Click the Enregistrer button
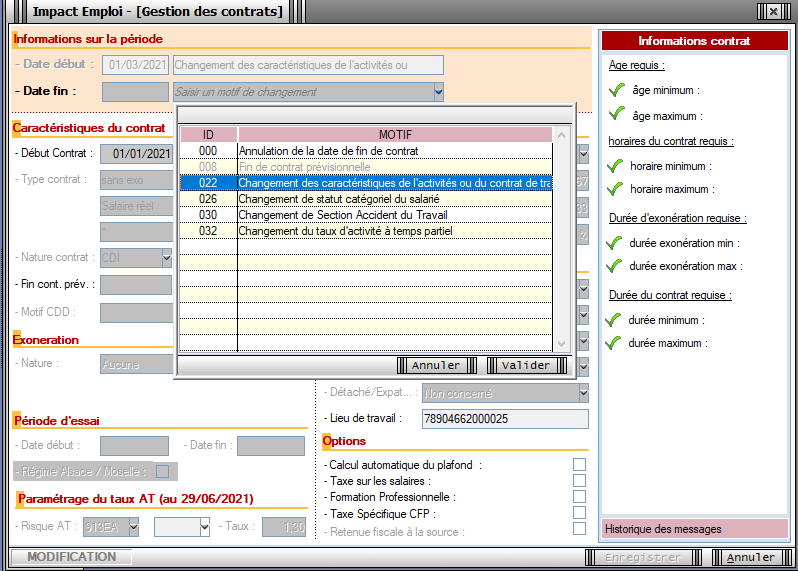Image resolution: width=798 pixels, height=571 pixels. click(x=643, y=558)
